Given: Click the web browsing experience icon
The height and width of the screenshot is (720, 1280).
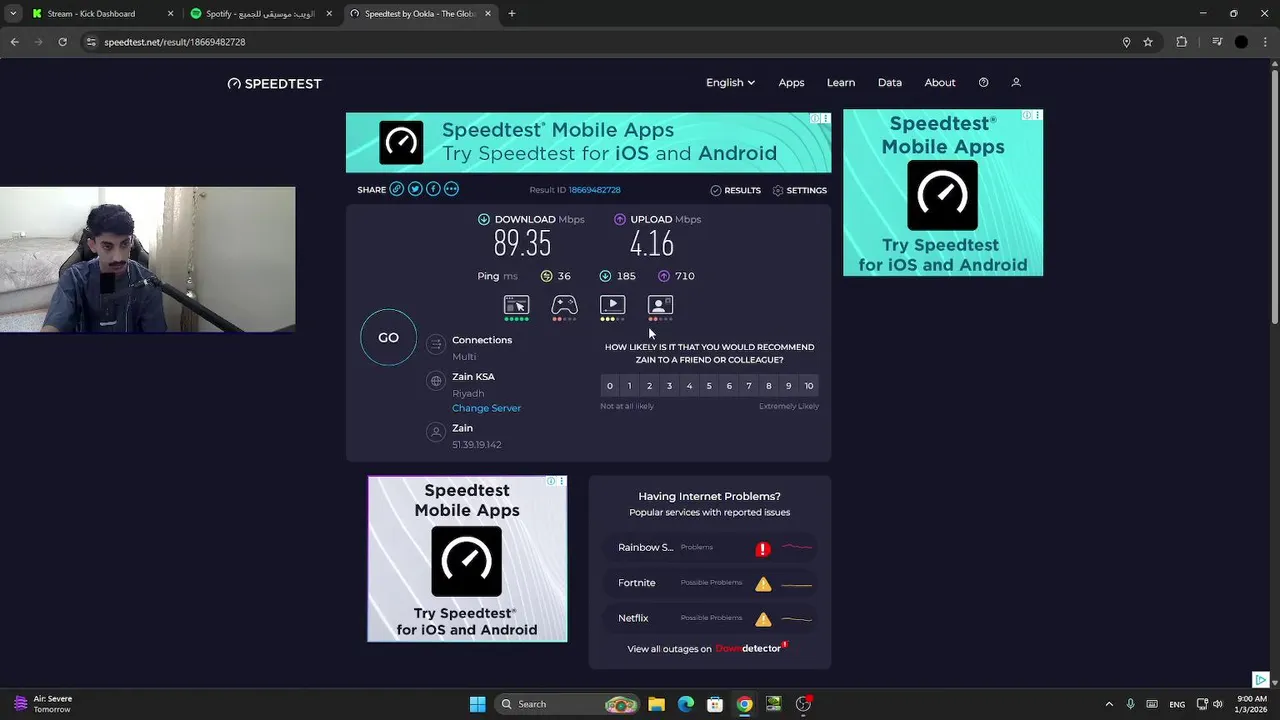Looking at the screenshot, I should pyautogui.click(x=516, y=305).
